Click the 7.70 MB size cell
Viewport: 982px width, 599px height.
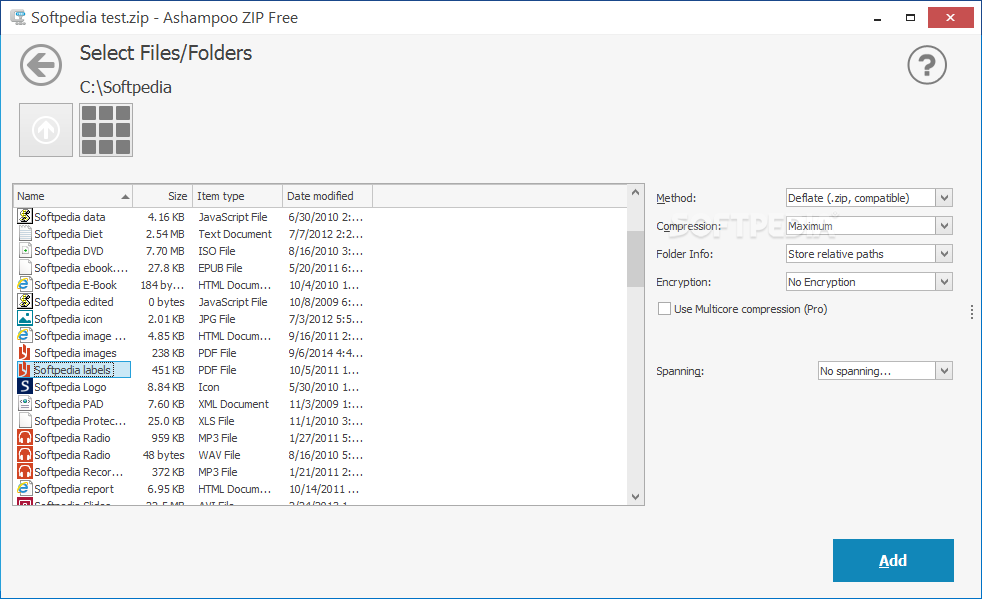pos(165,251)
